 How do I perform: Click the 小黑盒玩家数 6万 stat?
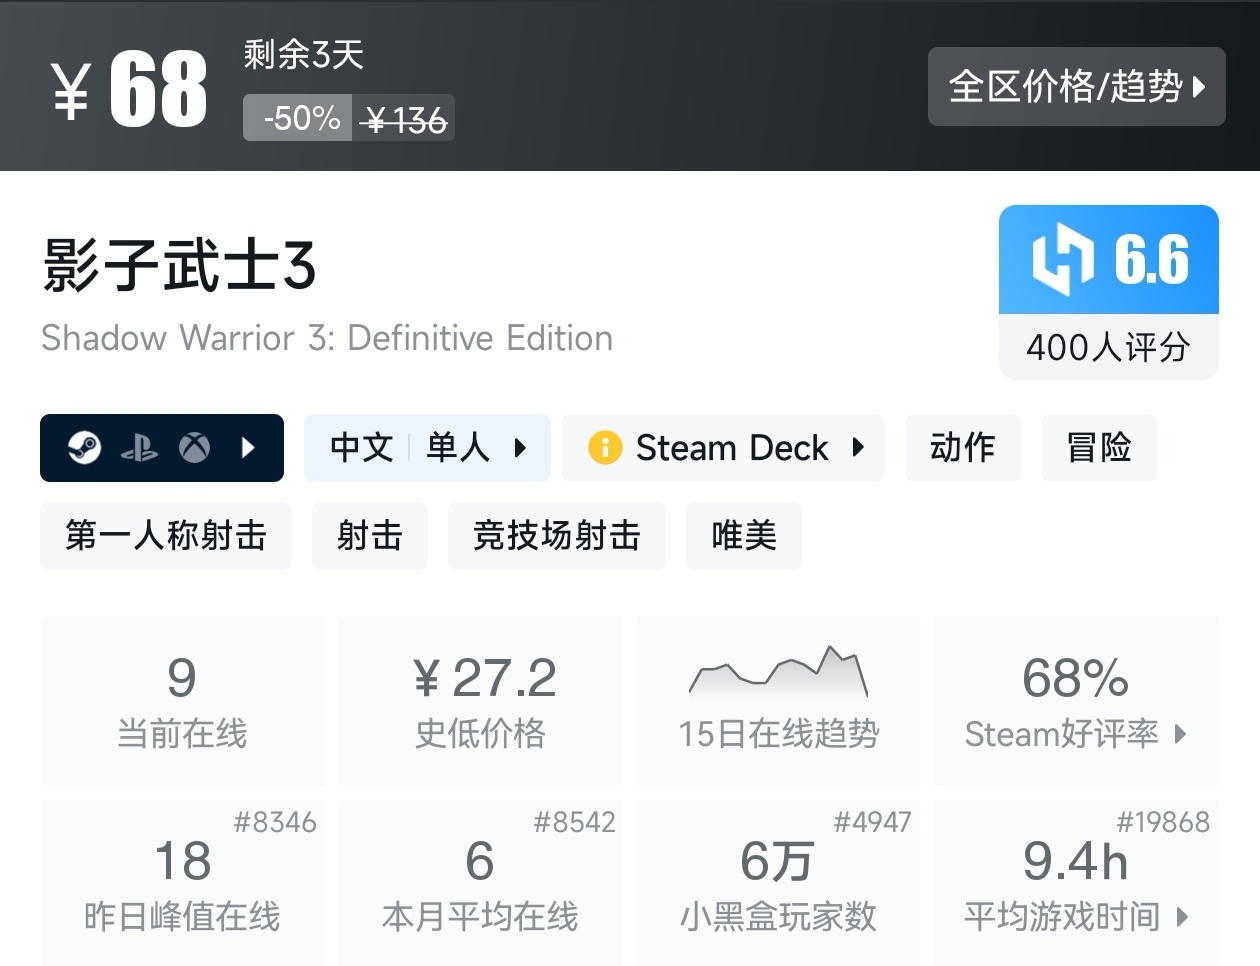pyautogui.click(x=778, y=884)
